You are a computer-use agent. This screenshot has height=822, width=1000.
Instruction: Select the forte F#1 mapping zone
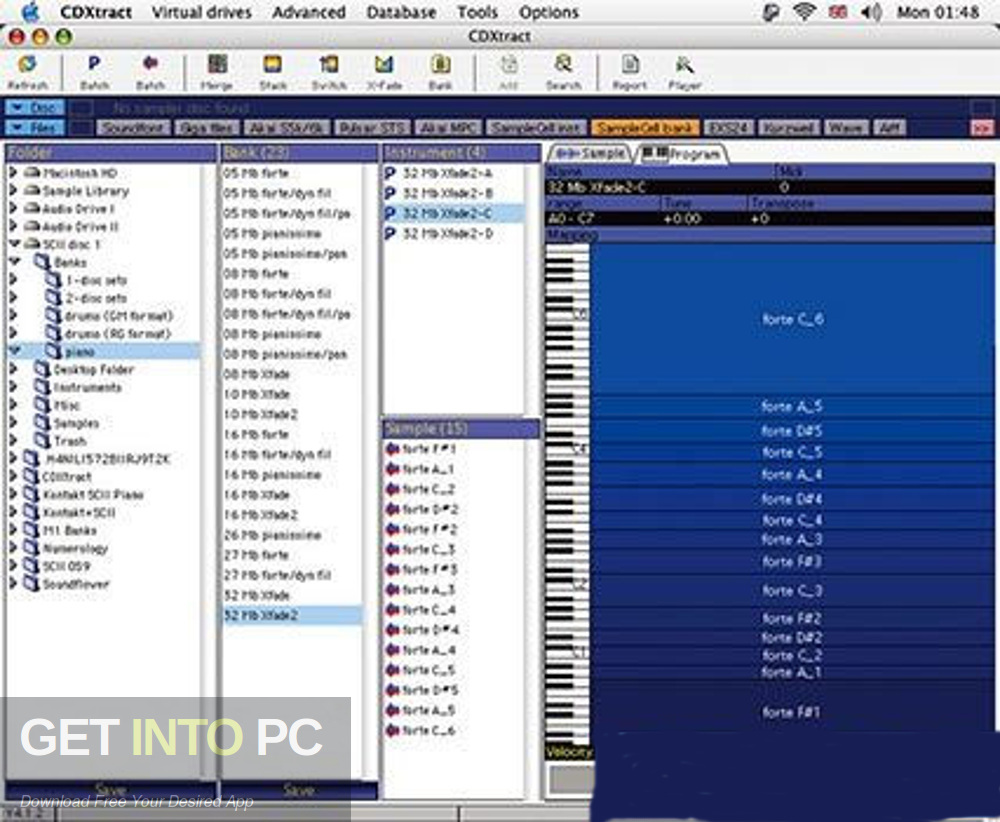click(x=792, y=712)
